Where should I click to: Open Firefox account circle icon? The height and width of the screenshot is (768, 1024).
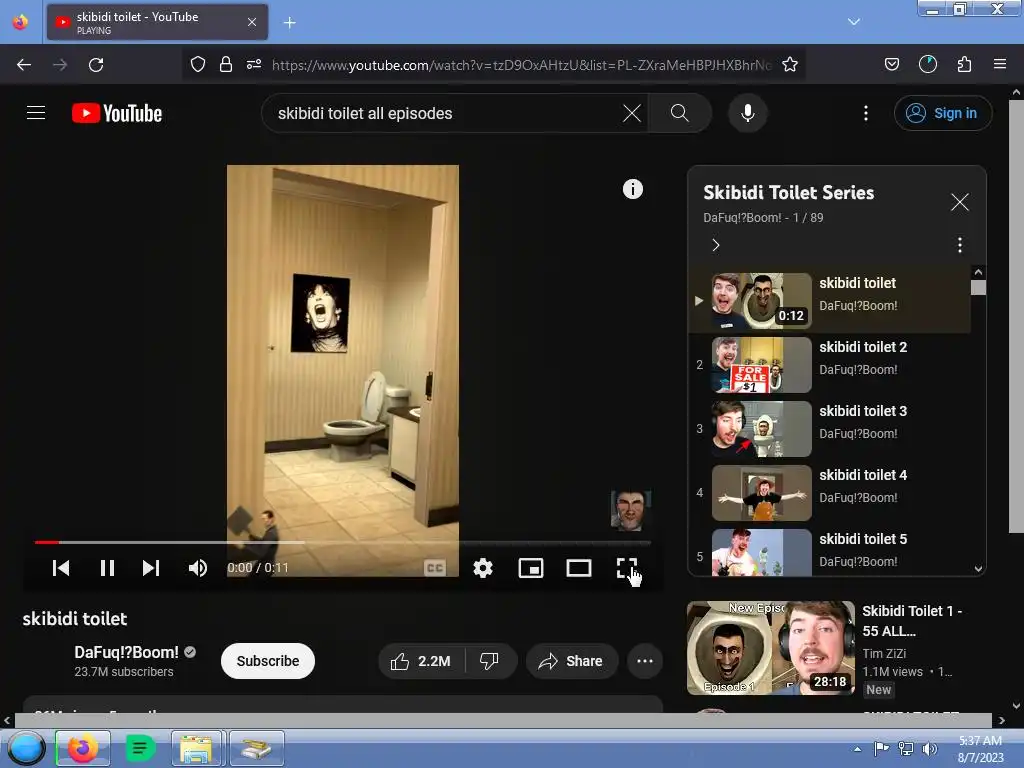click(928, 64)
